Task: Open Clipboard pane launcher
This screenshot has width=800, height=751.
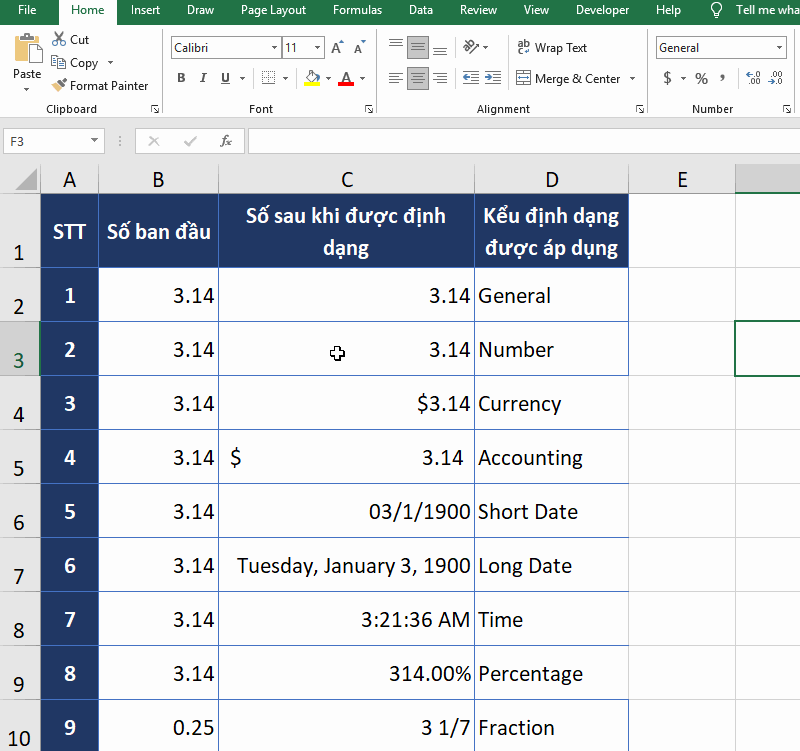Action: (x=155, y=109)
